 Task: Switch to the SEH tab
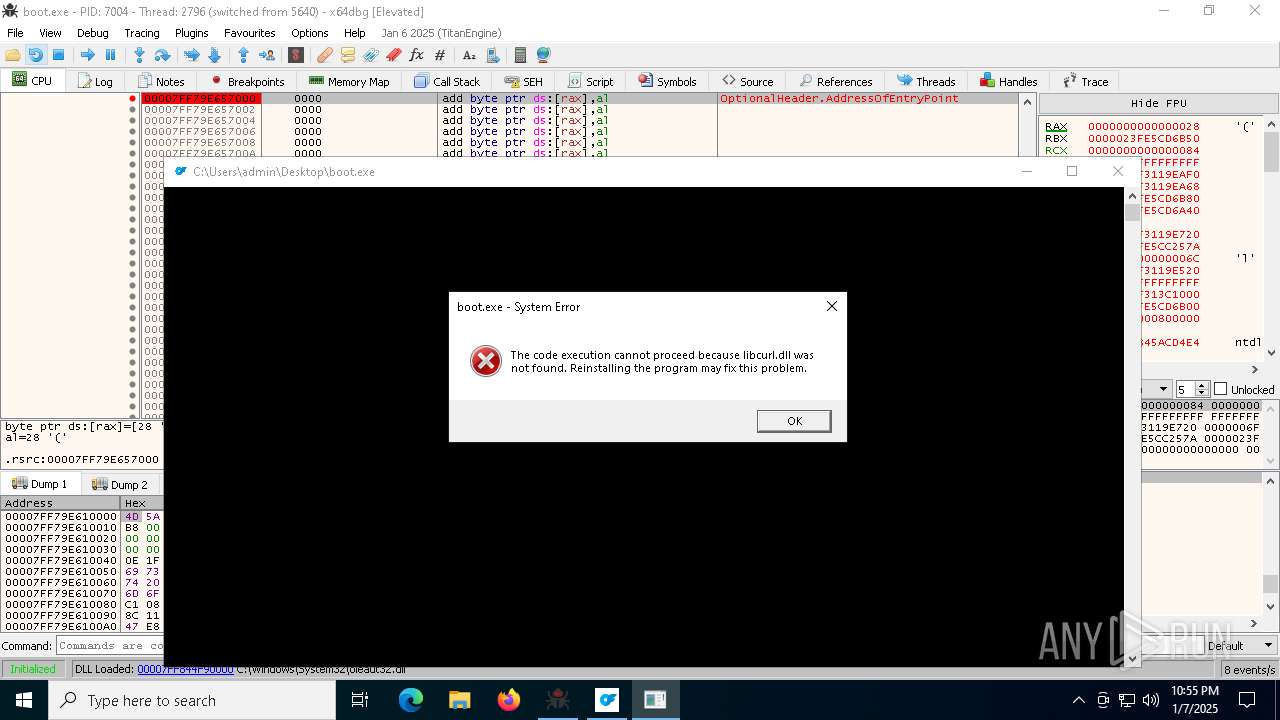[524, 81]
